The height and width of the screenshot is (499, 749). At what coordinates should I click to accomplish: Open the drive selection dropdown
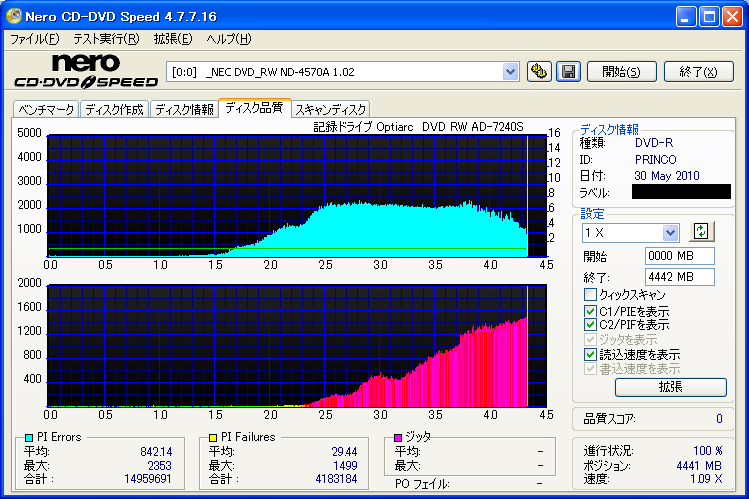[x=510, y=72]
